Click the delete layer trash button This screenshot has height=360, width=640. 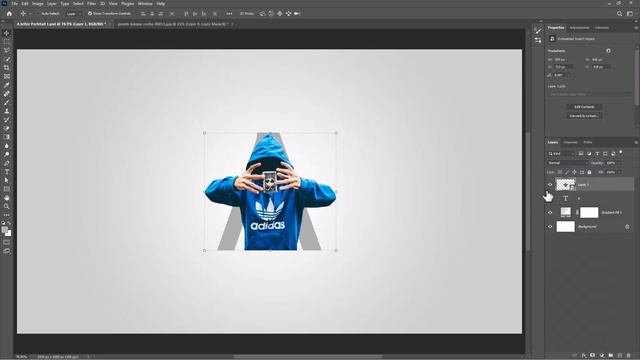628,356
